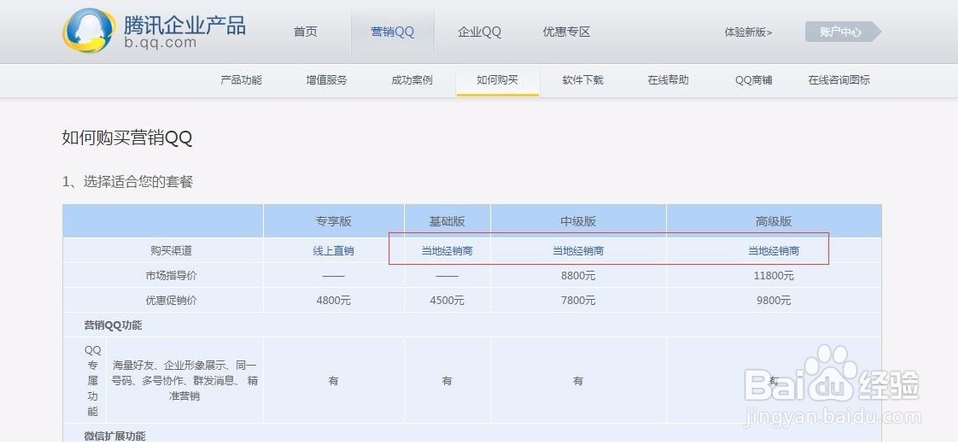Click the 体验新版> link
958x442 pixels.
click(748, 32)
